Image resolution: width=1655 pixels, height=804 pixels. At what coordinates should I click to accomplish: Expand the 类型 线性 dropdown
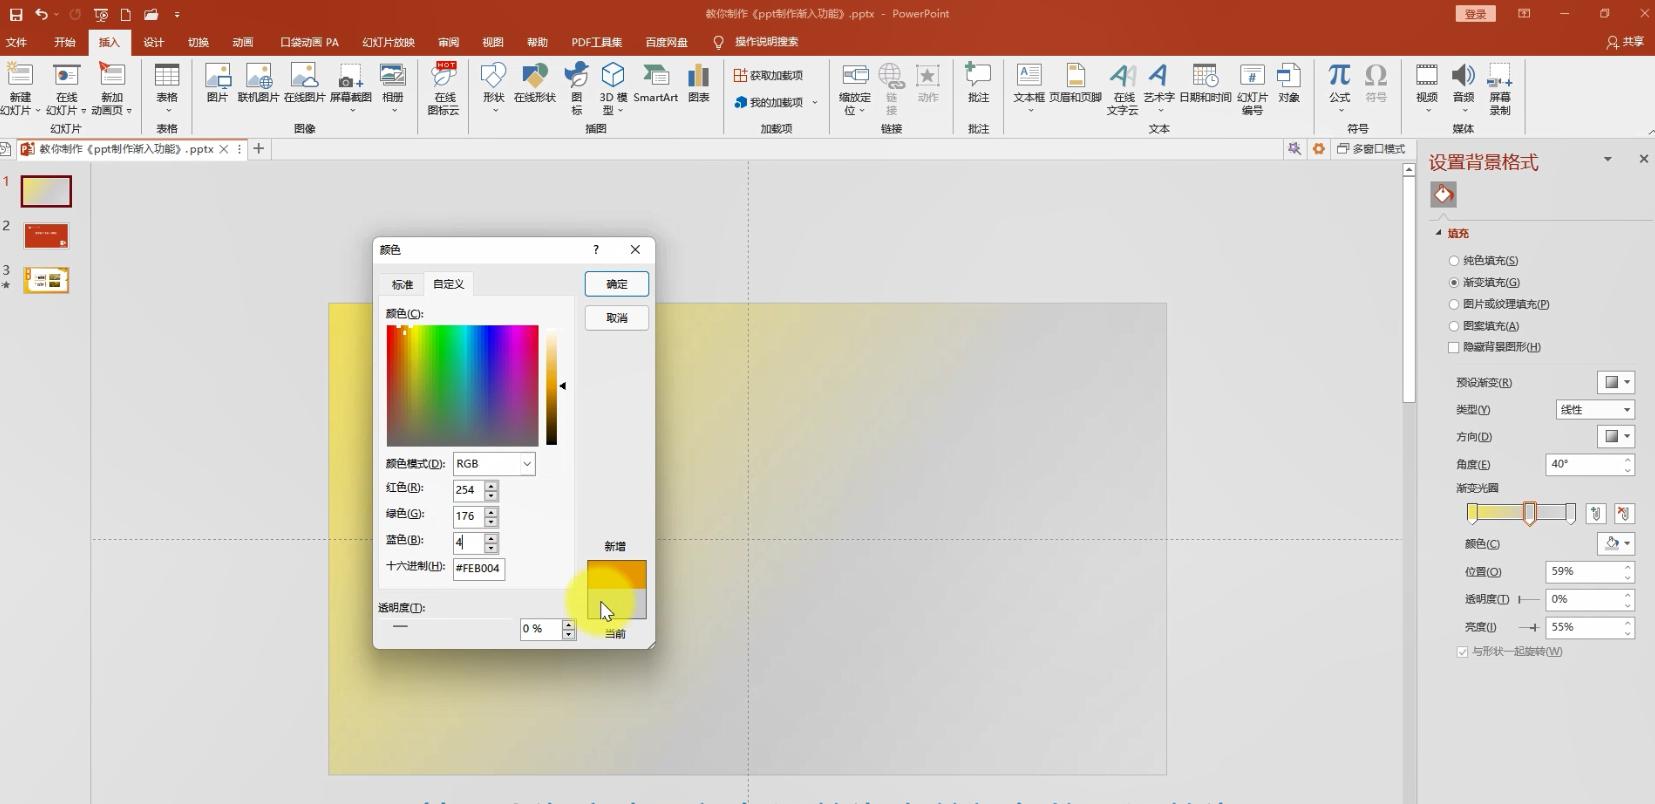1594,410
